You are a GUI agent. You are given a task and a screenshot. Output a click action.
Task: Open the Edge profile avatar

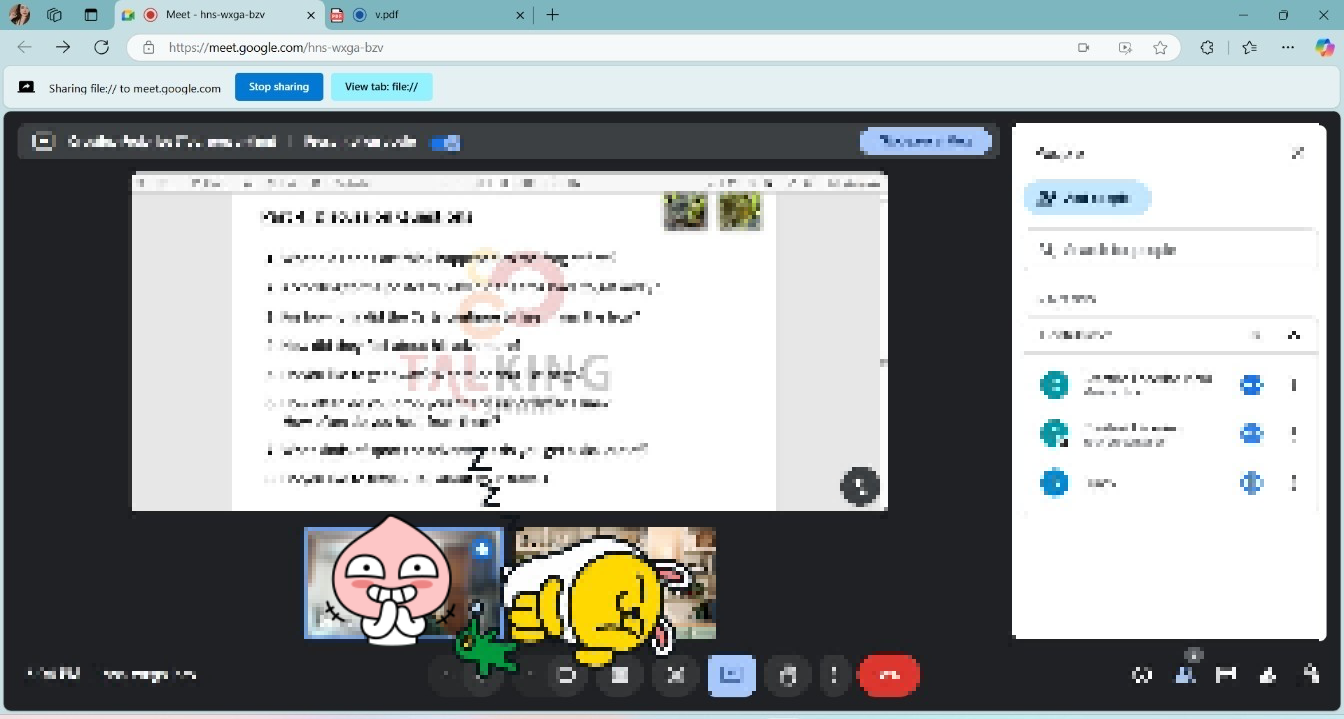tap(19, 15)
